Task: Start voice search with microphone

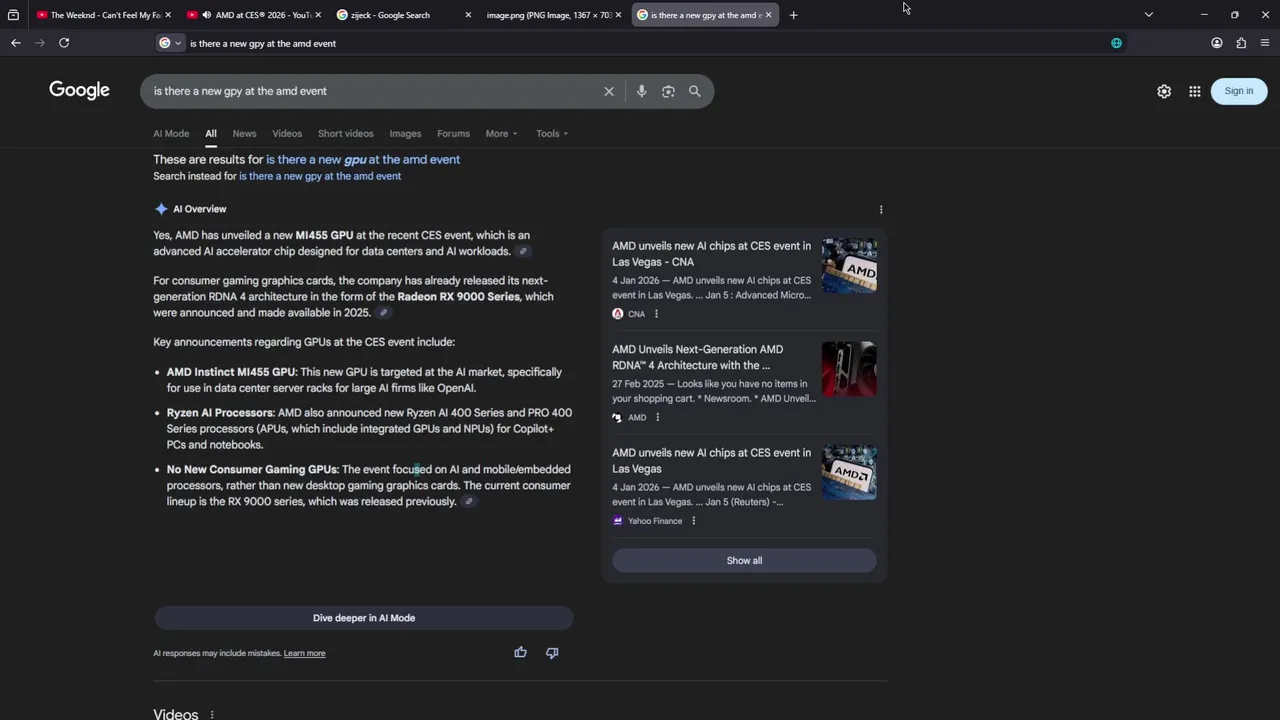Action: (x=642, y=91)
